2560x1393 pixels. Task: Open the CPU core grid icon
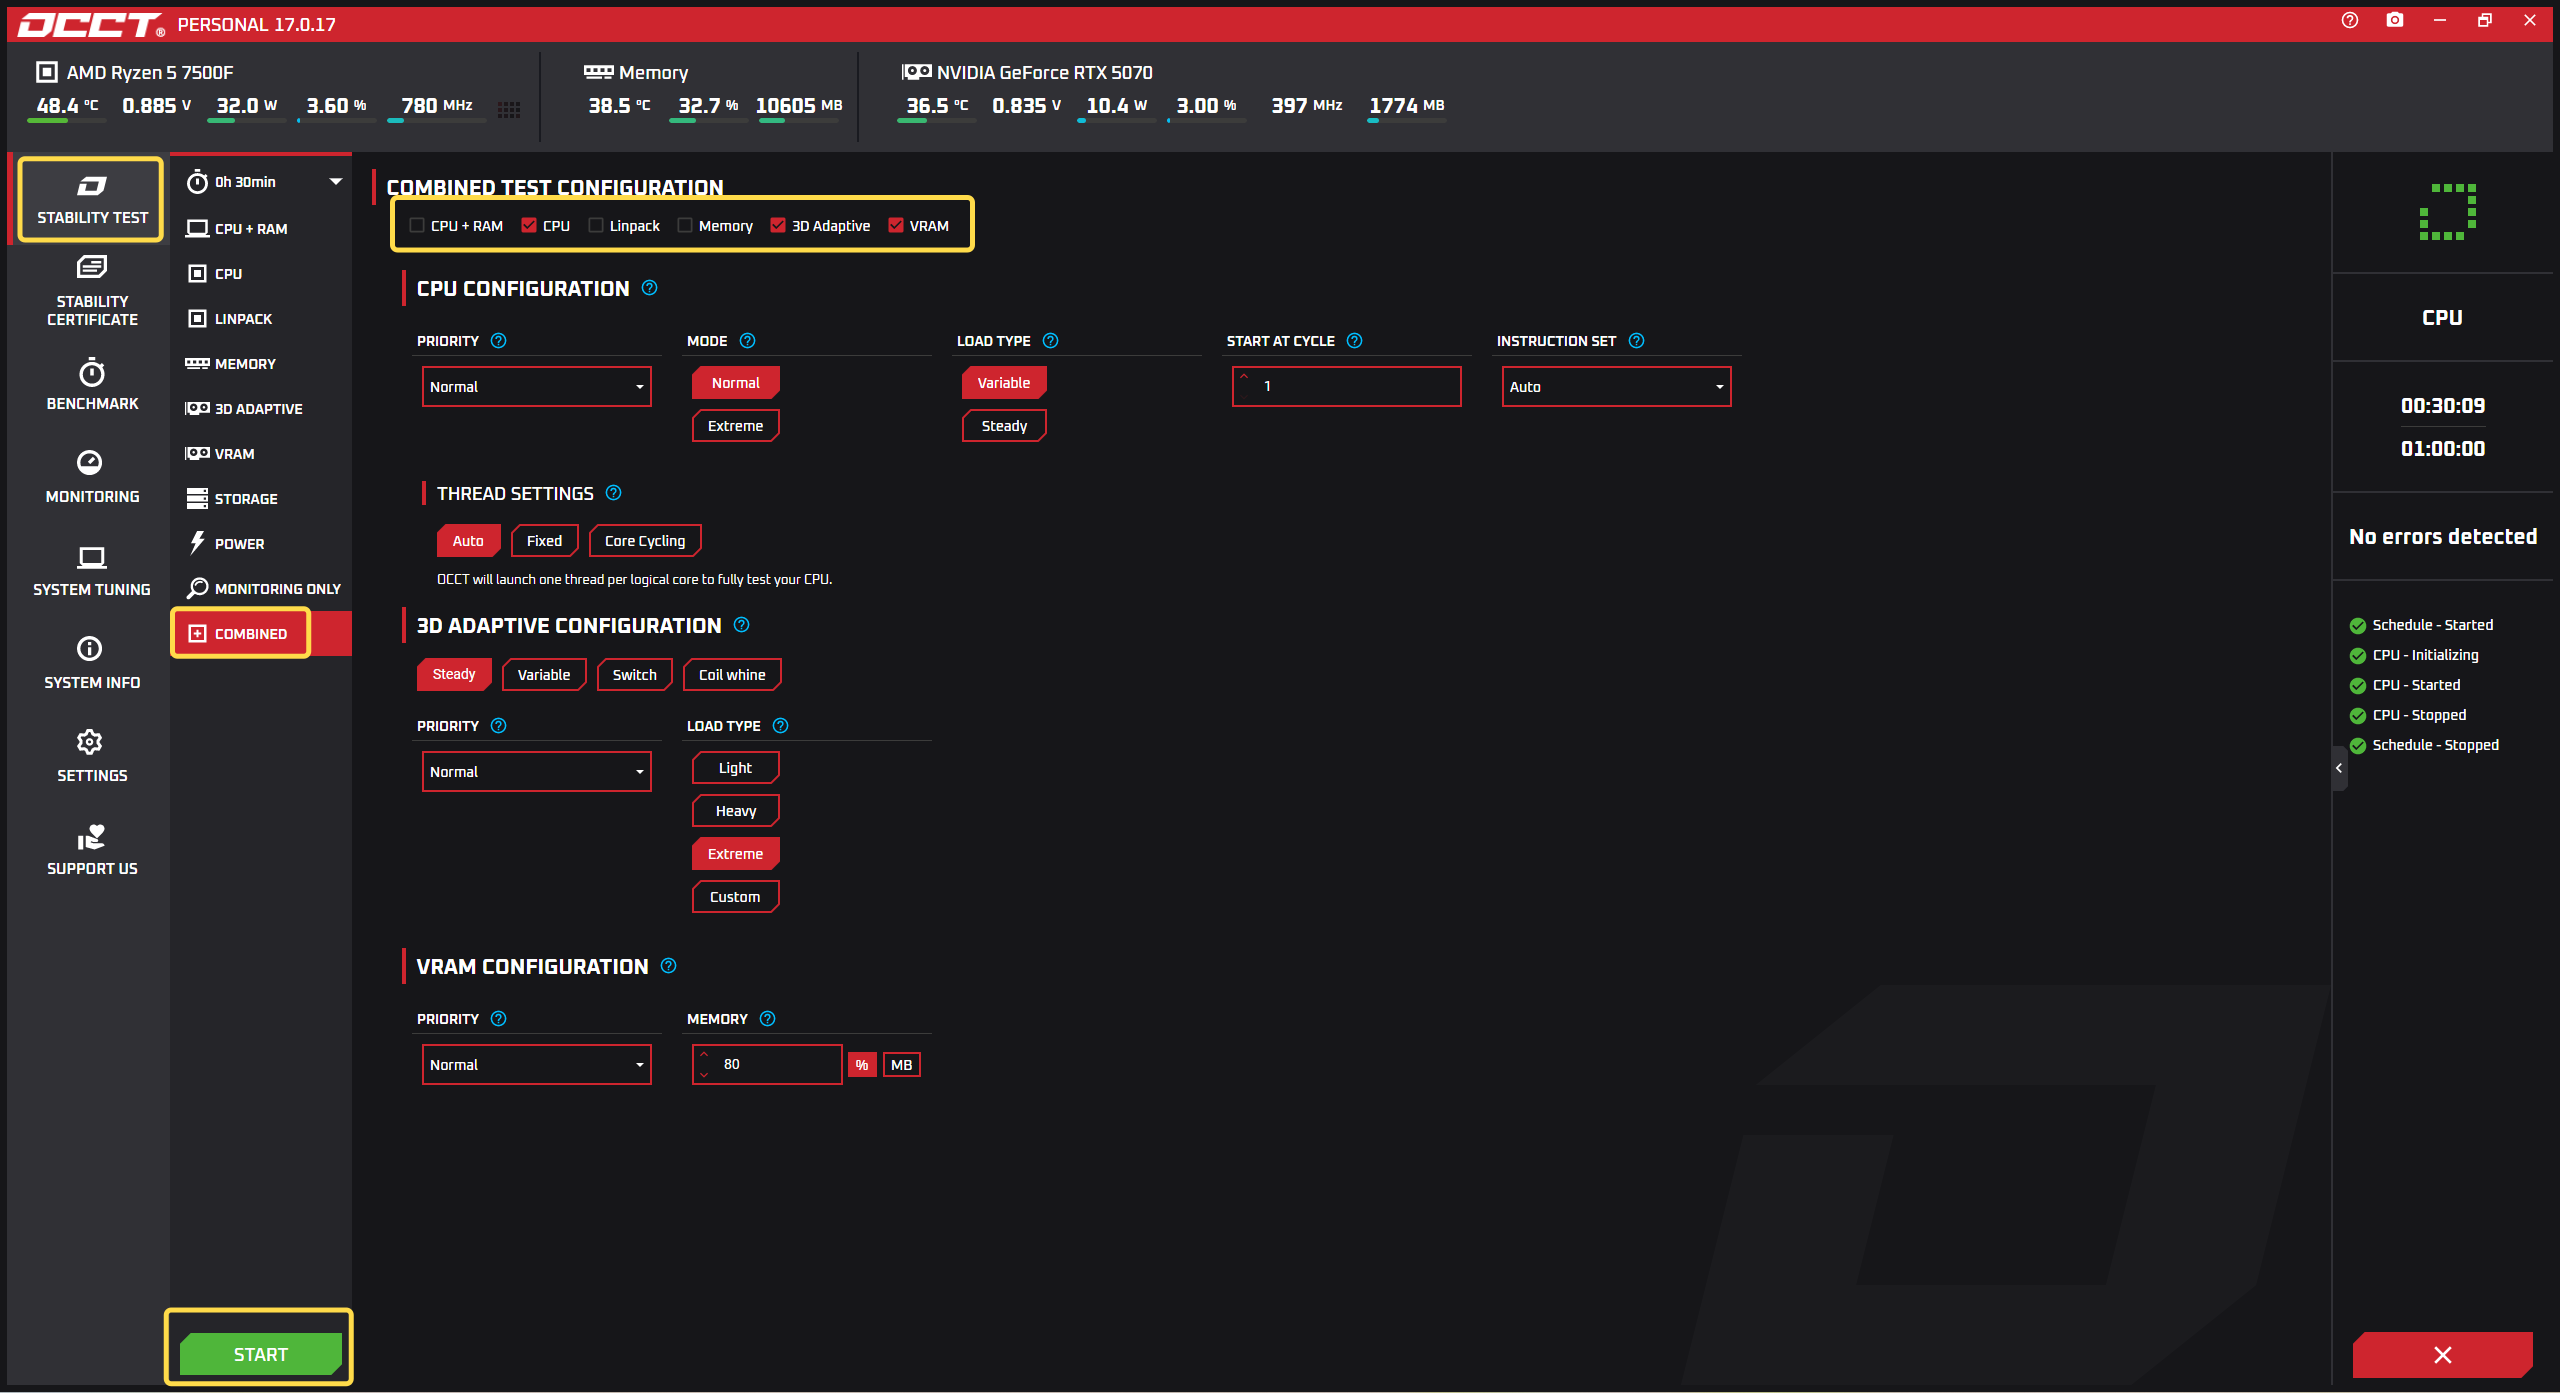tap(509, 109)
